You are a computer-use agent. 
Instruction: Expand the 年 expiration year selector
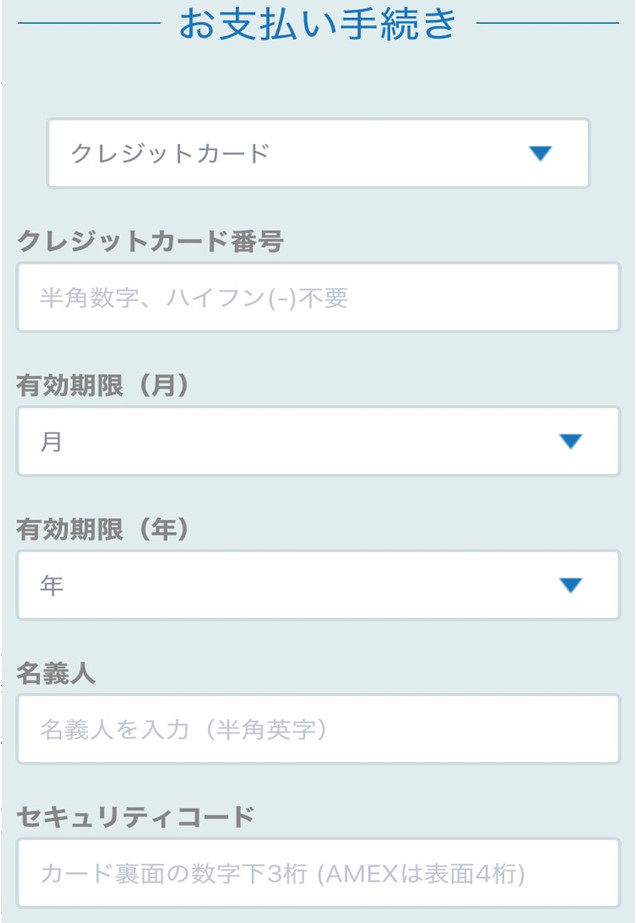tap(318, 585)
